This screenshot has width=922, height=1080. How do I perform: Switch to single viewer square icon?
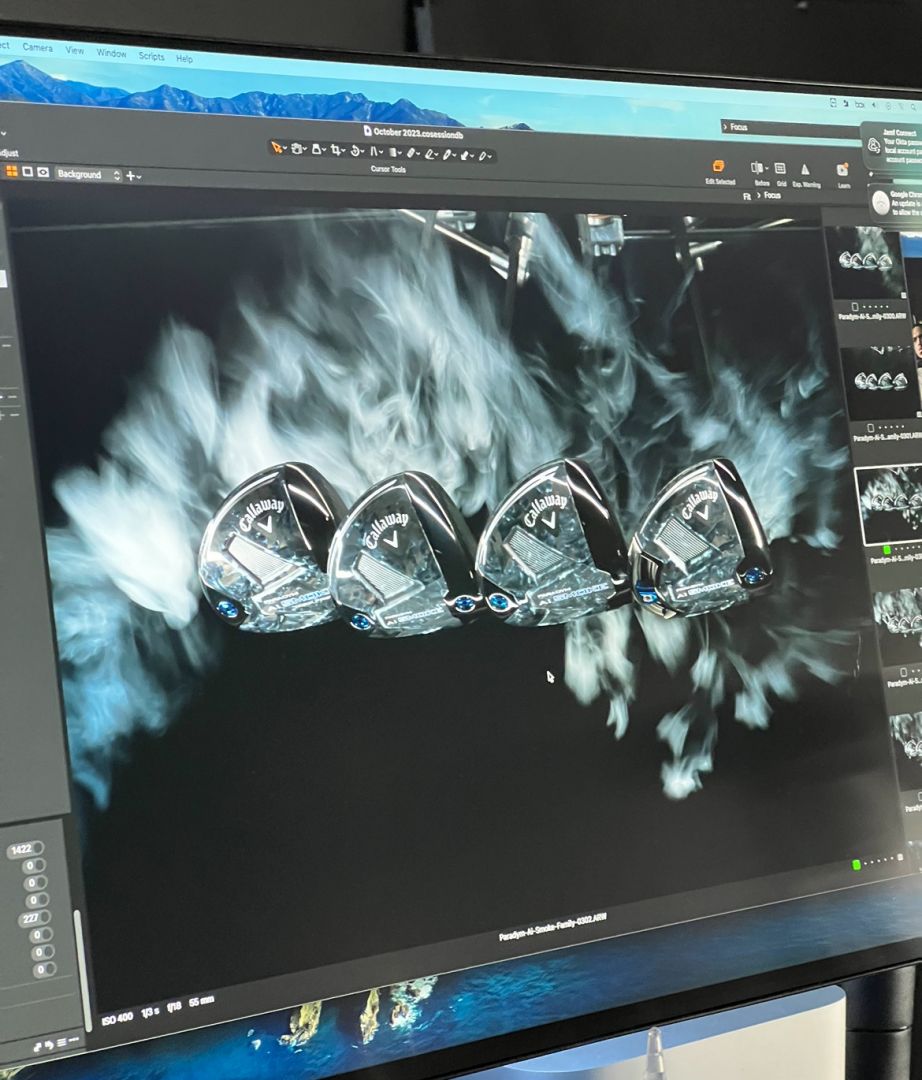tap(28, 172)
